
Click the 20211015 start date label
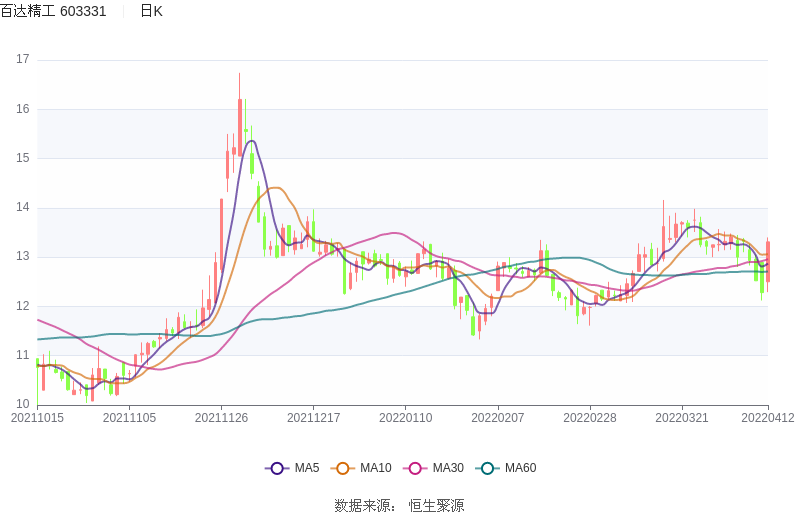coord(37,418)
